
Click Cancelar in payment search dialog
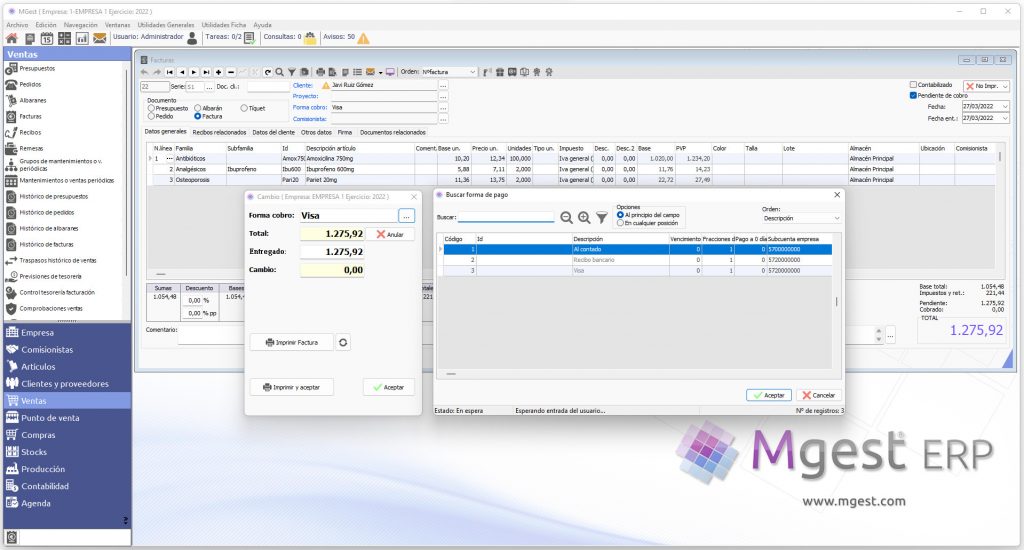[819, 395]
